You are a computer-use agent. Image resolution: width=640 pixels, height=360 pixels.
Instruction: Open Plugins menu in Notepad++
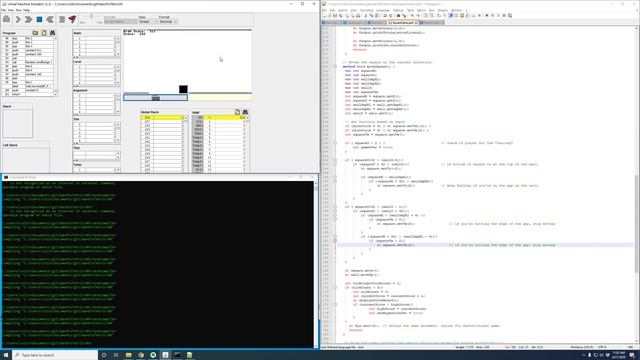pyautogui.click(x=443, y=10)
